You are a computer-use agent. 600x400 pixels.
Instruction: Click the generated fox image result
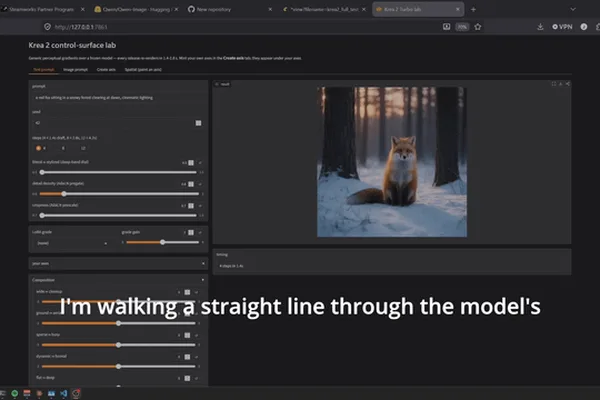click(392, 162)
